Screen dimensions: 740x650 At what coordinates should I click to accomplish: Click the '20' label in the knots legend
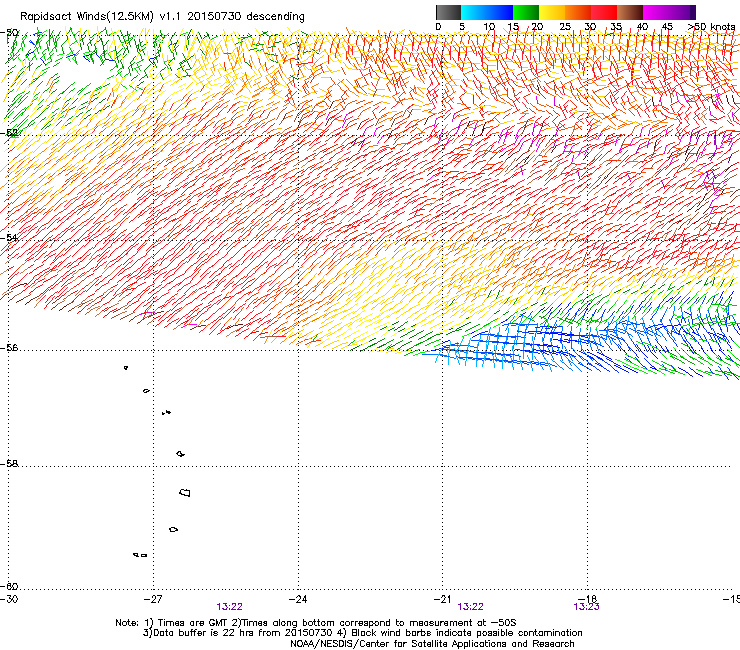537,27
